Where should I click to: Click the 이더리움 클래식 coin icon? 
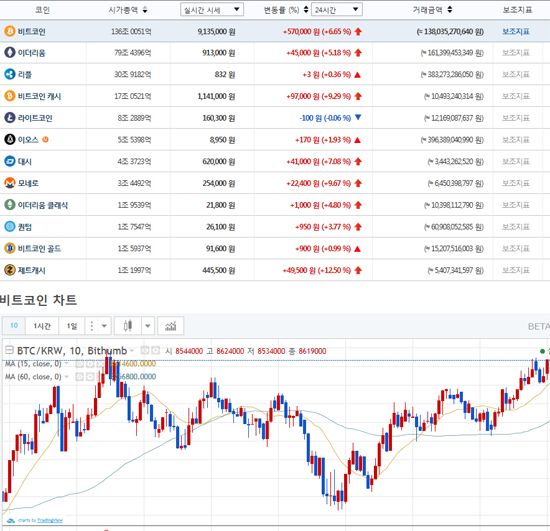point(10,204)
